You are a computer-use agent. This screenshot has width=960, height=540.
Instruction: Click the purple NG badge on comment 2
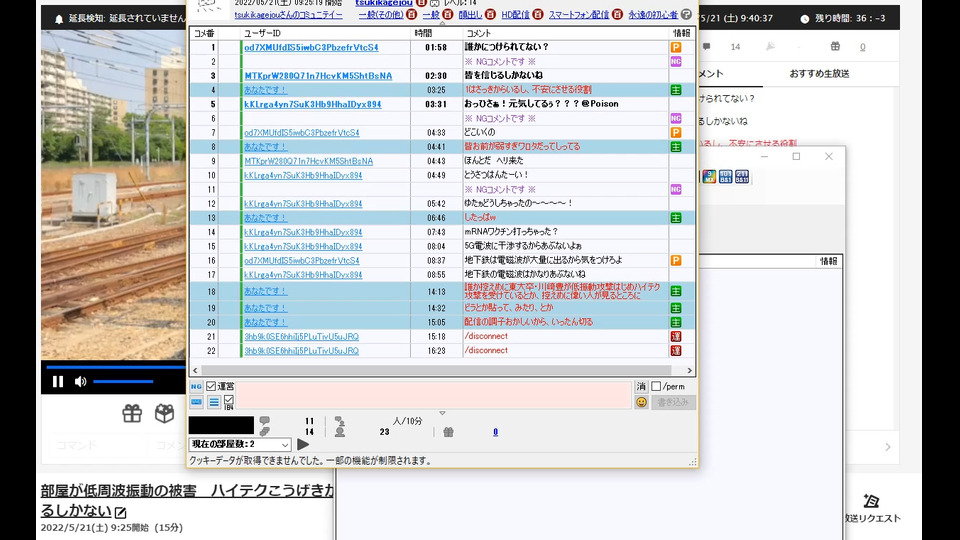tap(676, 61)
